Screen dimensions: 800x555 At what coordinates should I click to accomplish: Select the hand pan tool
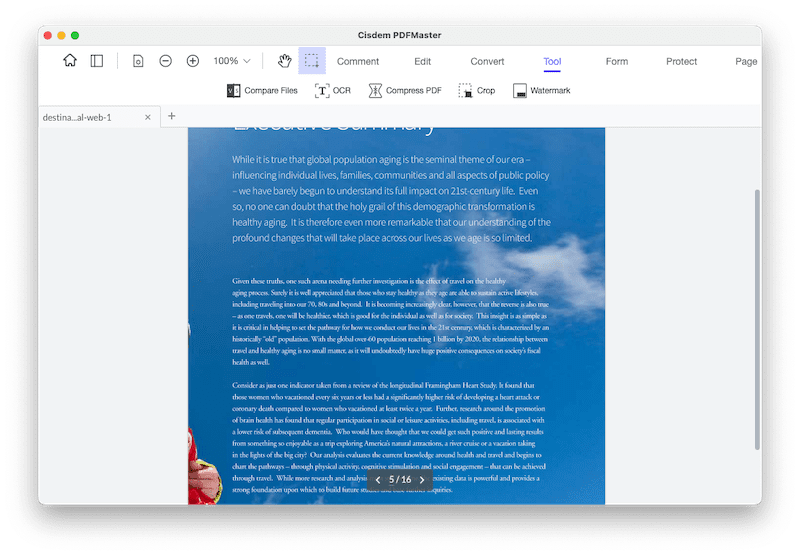[285, 61]
